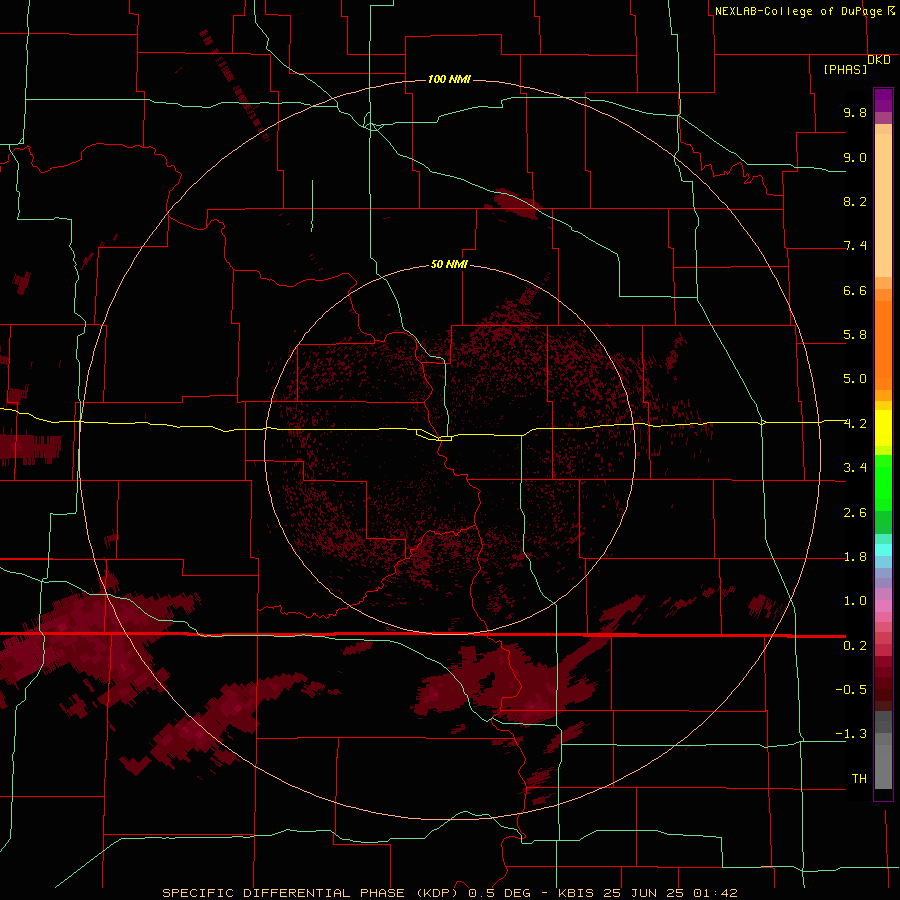Image resolution: width=900 pixels, height=900 pixels.
Task: Click the cyan color bar segment
Action: pyautogui.click(x=883, y=550)
